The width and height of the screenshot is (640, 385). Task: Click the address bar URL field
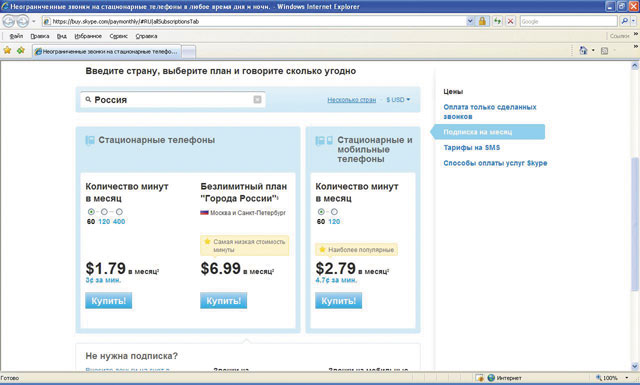tap(253, 21)
